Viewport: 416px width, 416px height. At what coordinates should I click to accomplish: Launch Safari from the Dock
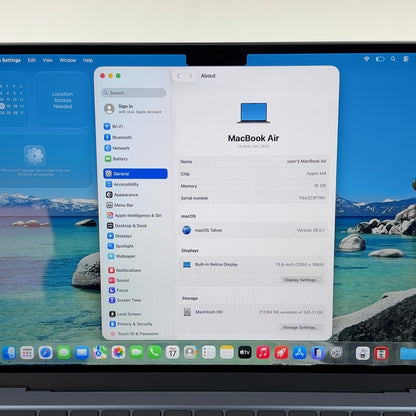pyautogui.click(x=45, y=352)
